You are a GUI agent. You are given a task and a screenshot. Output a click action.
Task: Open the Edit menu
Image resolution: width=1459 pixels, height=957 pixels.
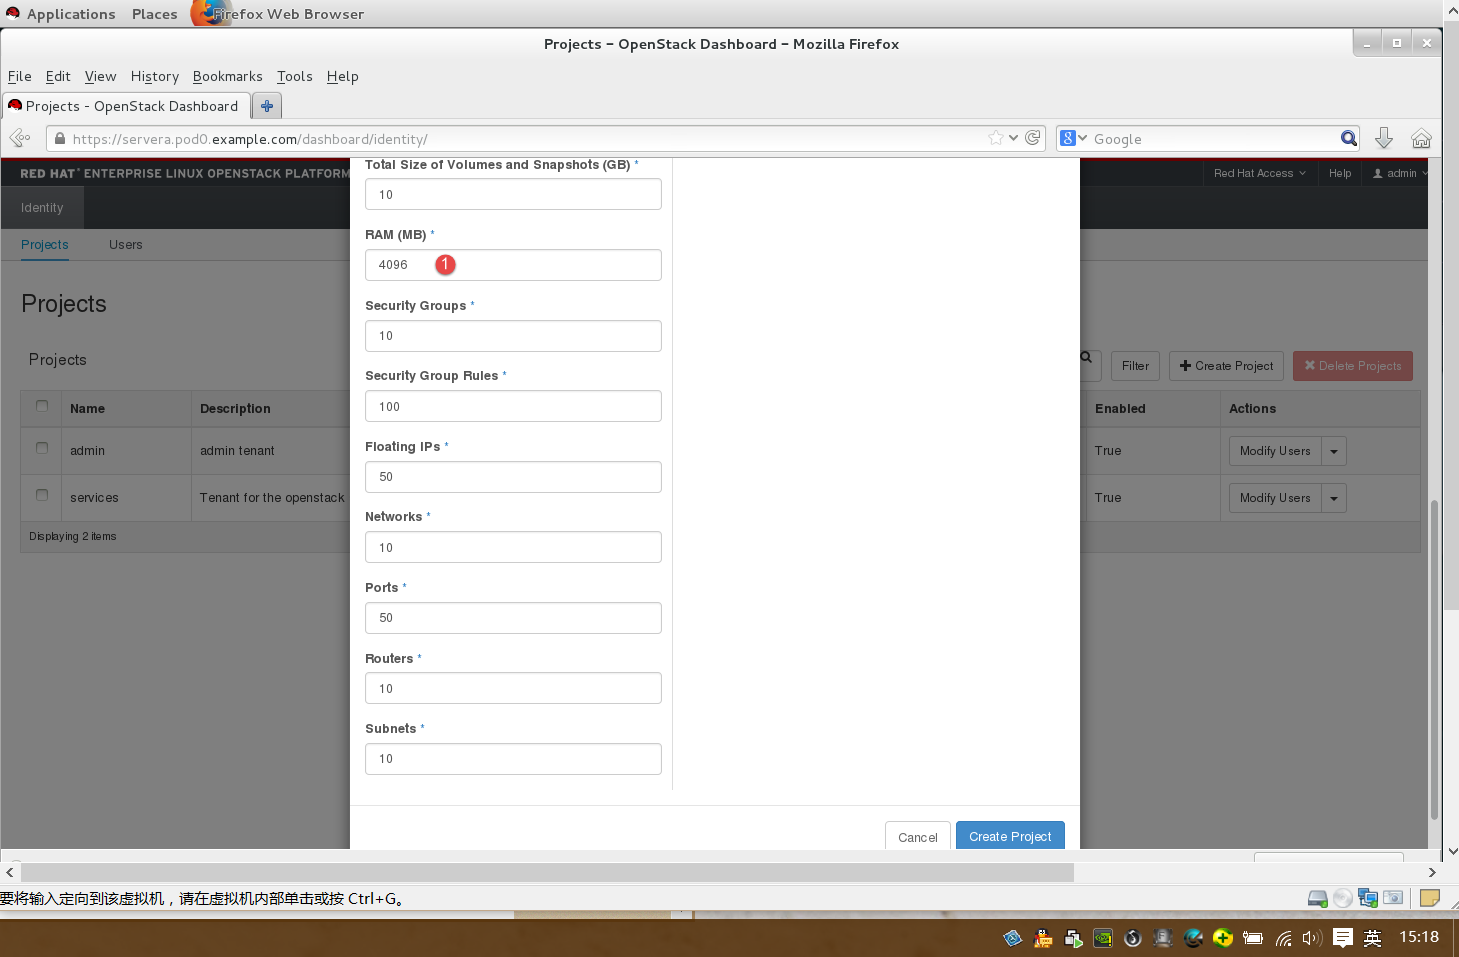point(58,76)
